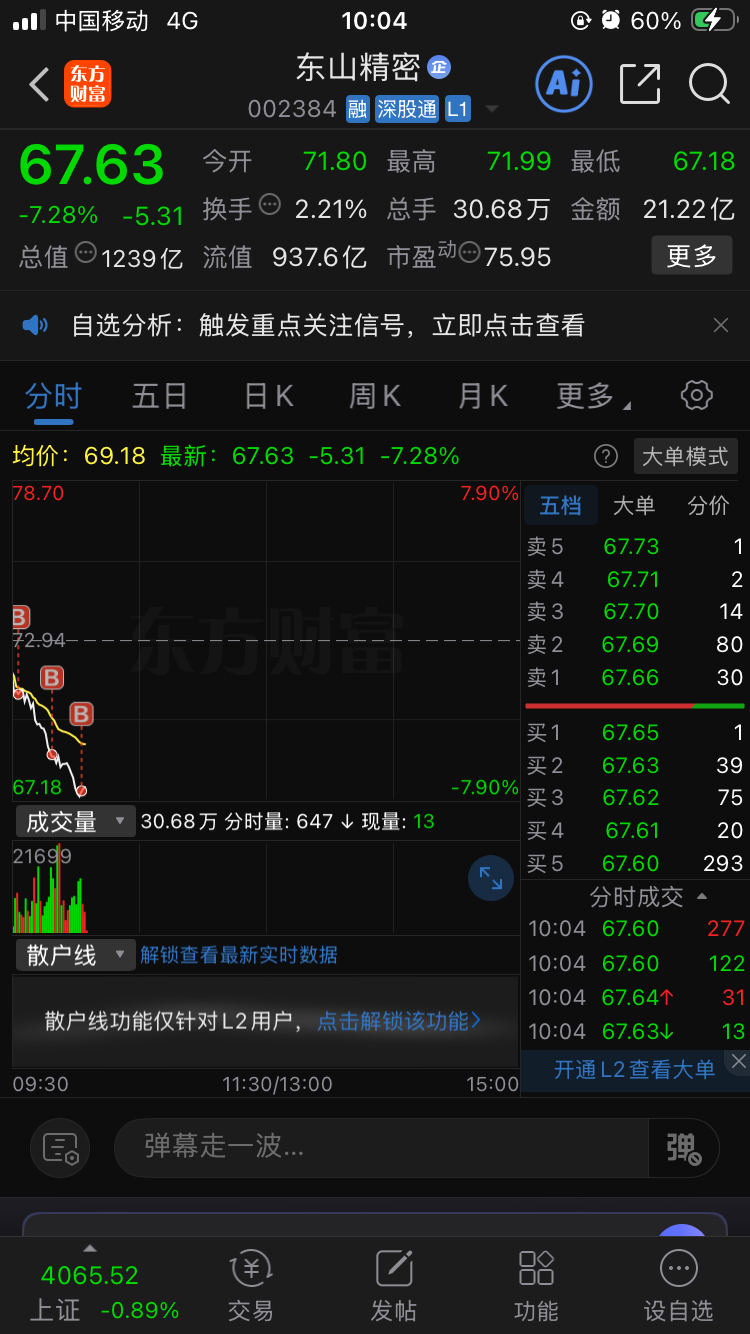Select the 五档 order book tab
Viewport: 750px width, 1334px height.
click(x=560, y=506)
